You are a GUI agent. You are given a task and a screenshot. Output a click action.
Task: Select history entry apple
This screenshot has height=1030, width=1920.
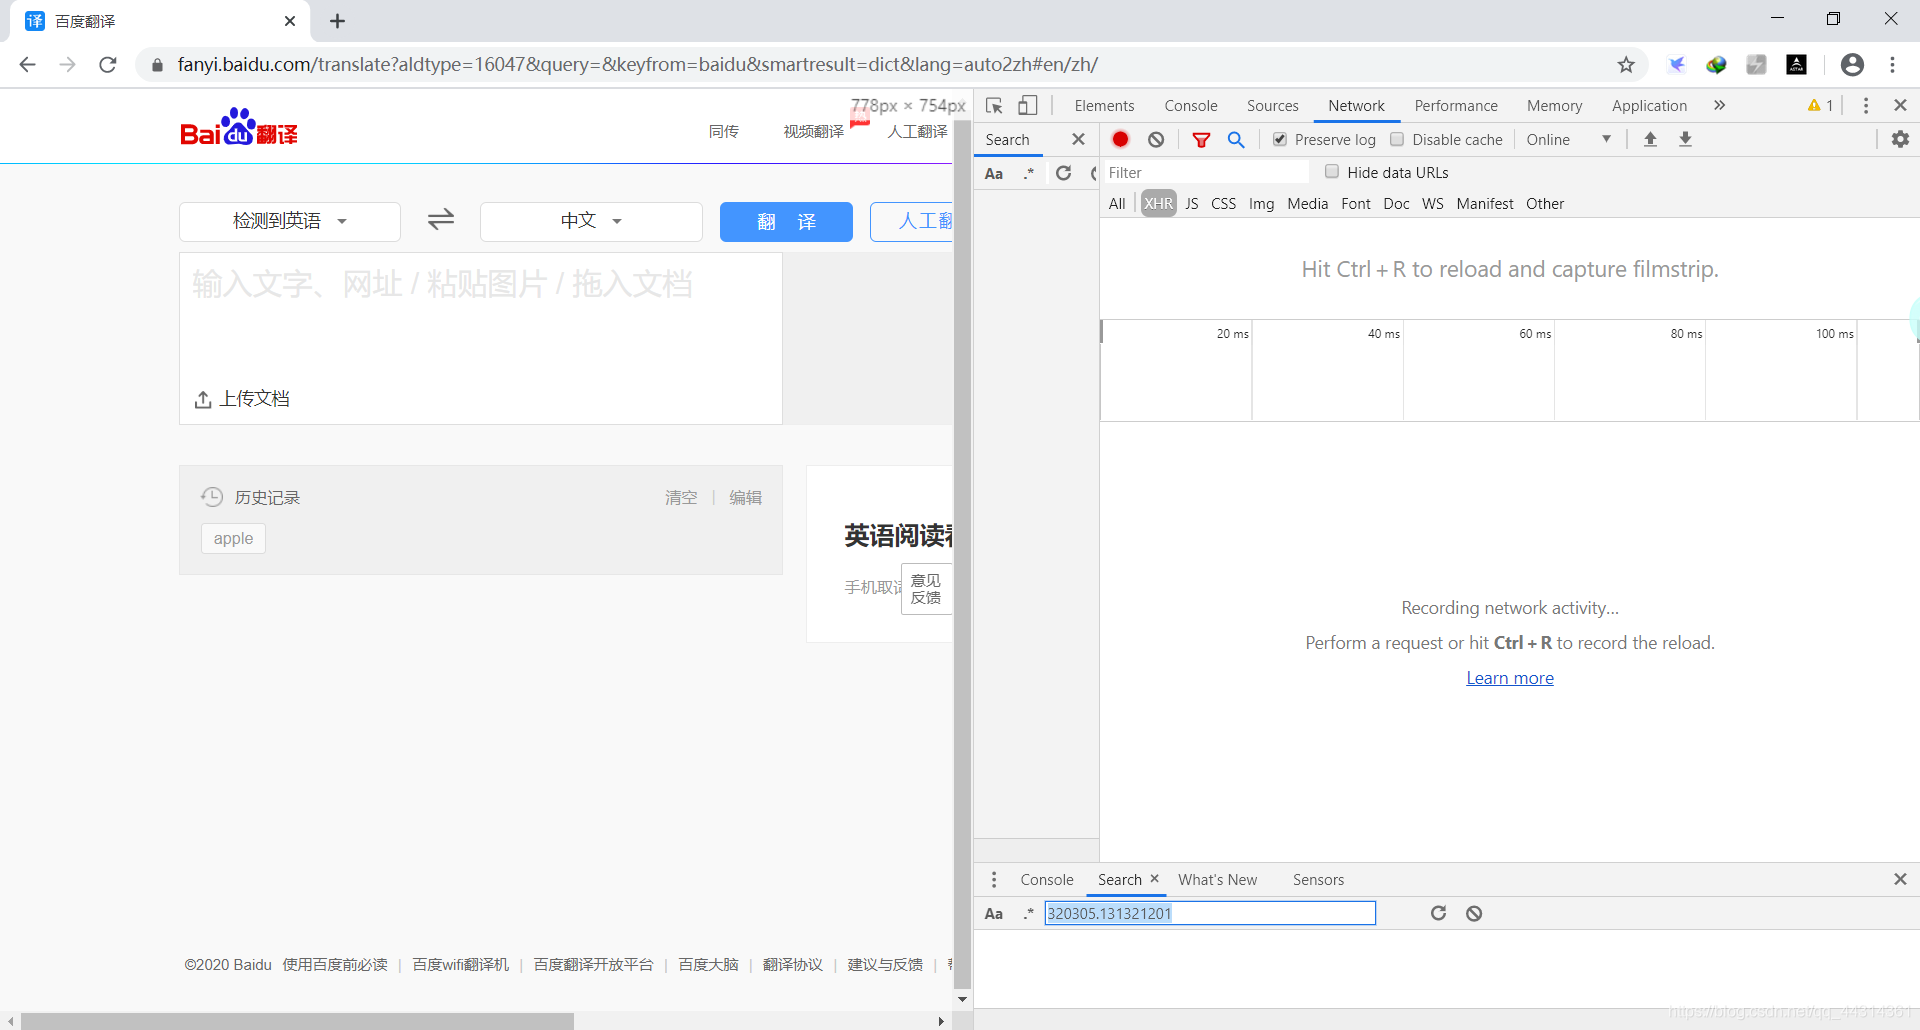tap(233, 538)
